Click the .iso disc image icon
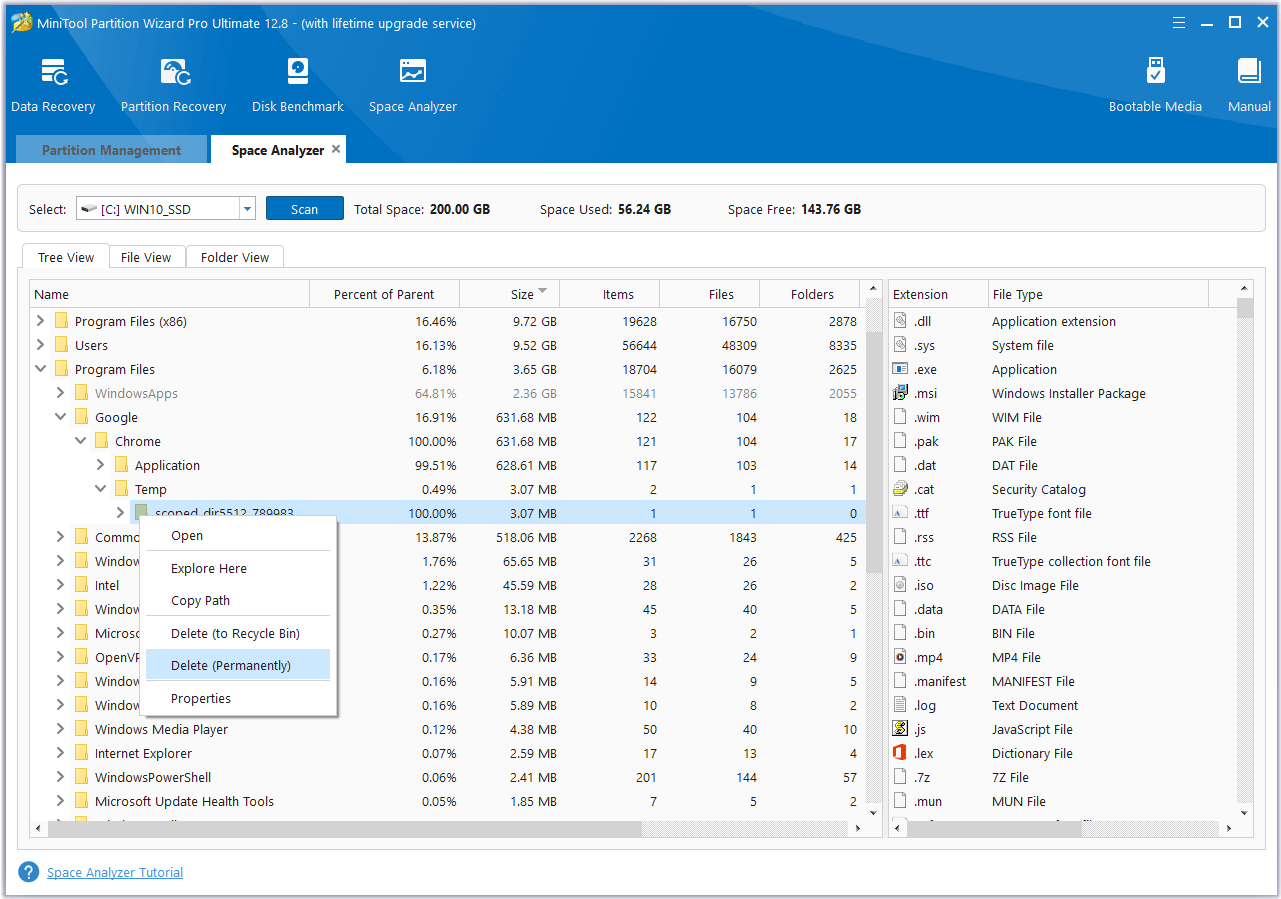The image size is (1281, 899). coord(900,585)
